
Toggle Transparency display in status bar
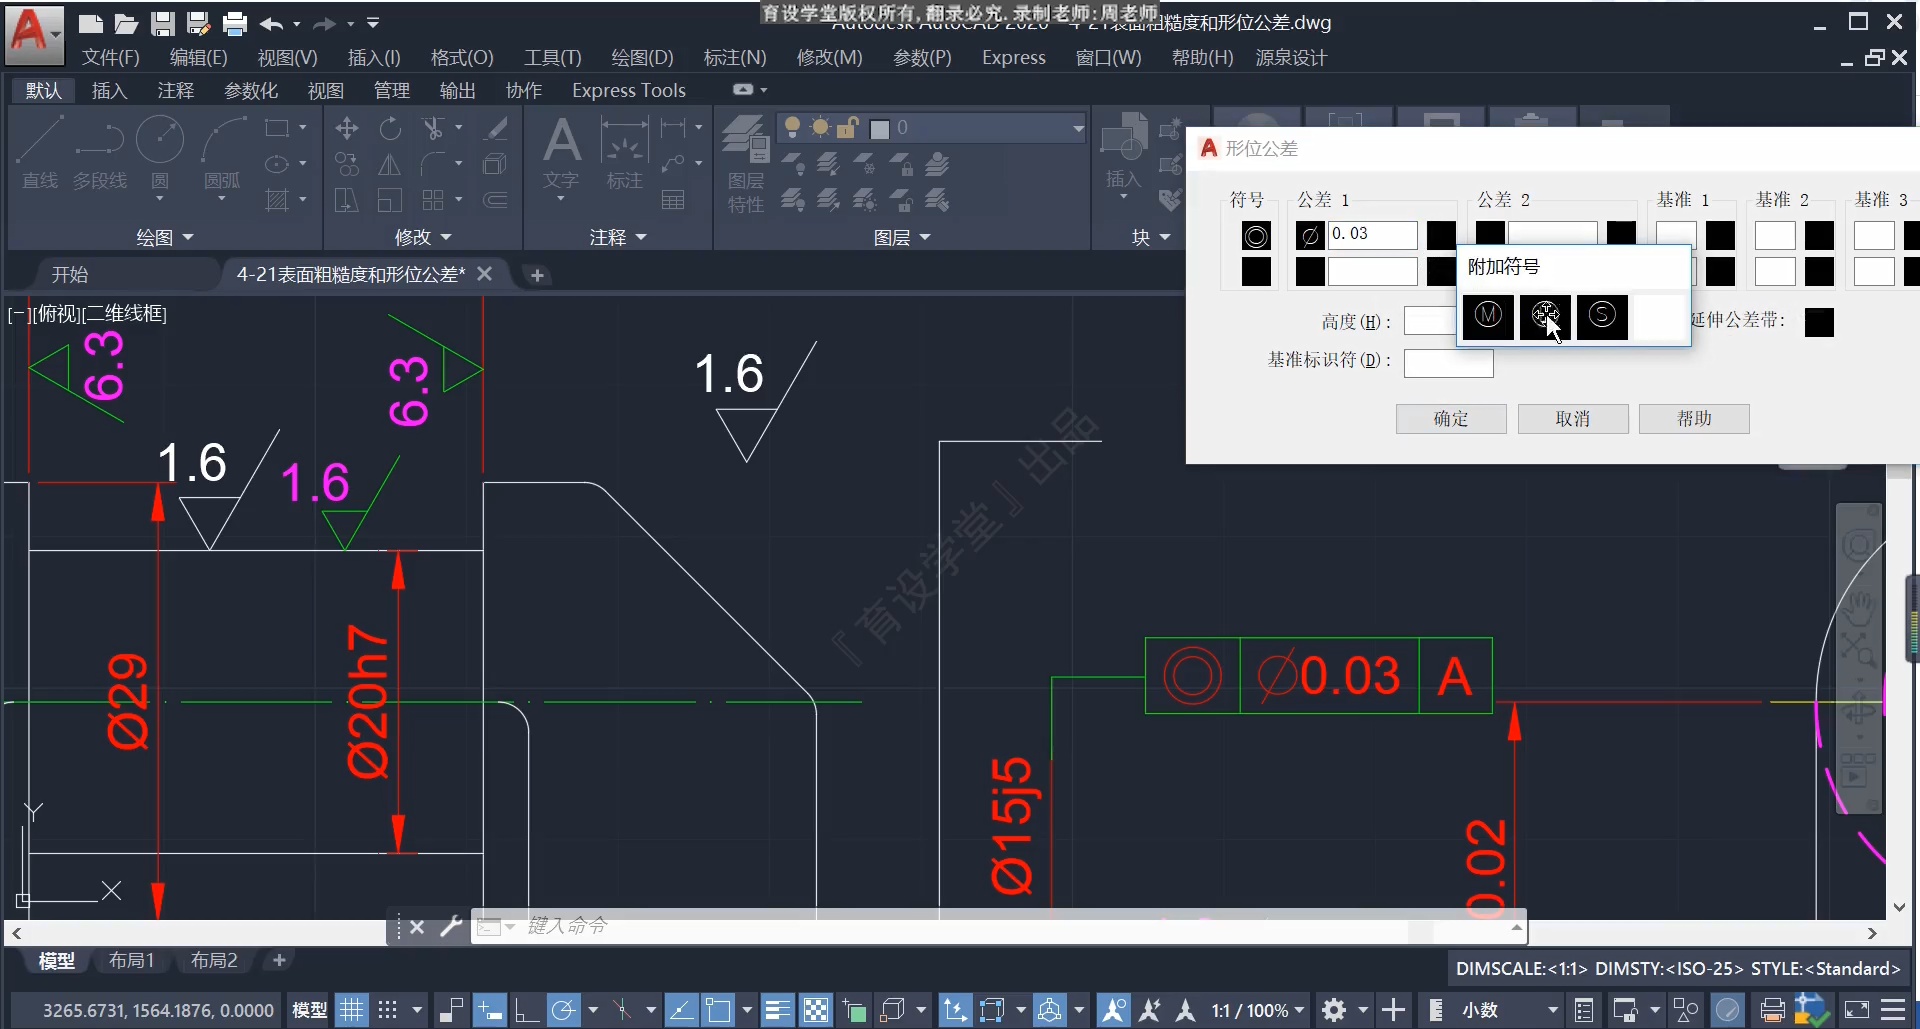[816, 1010]
